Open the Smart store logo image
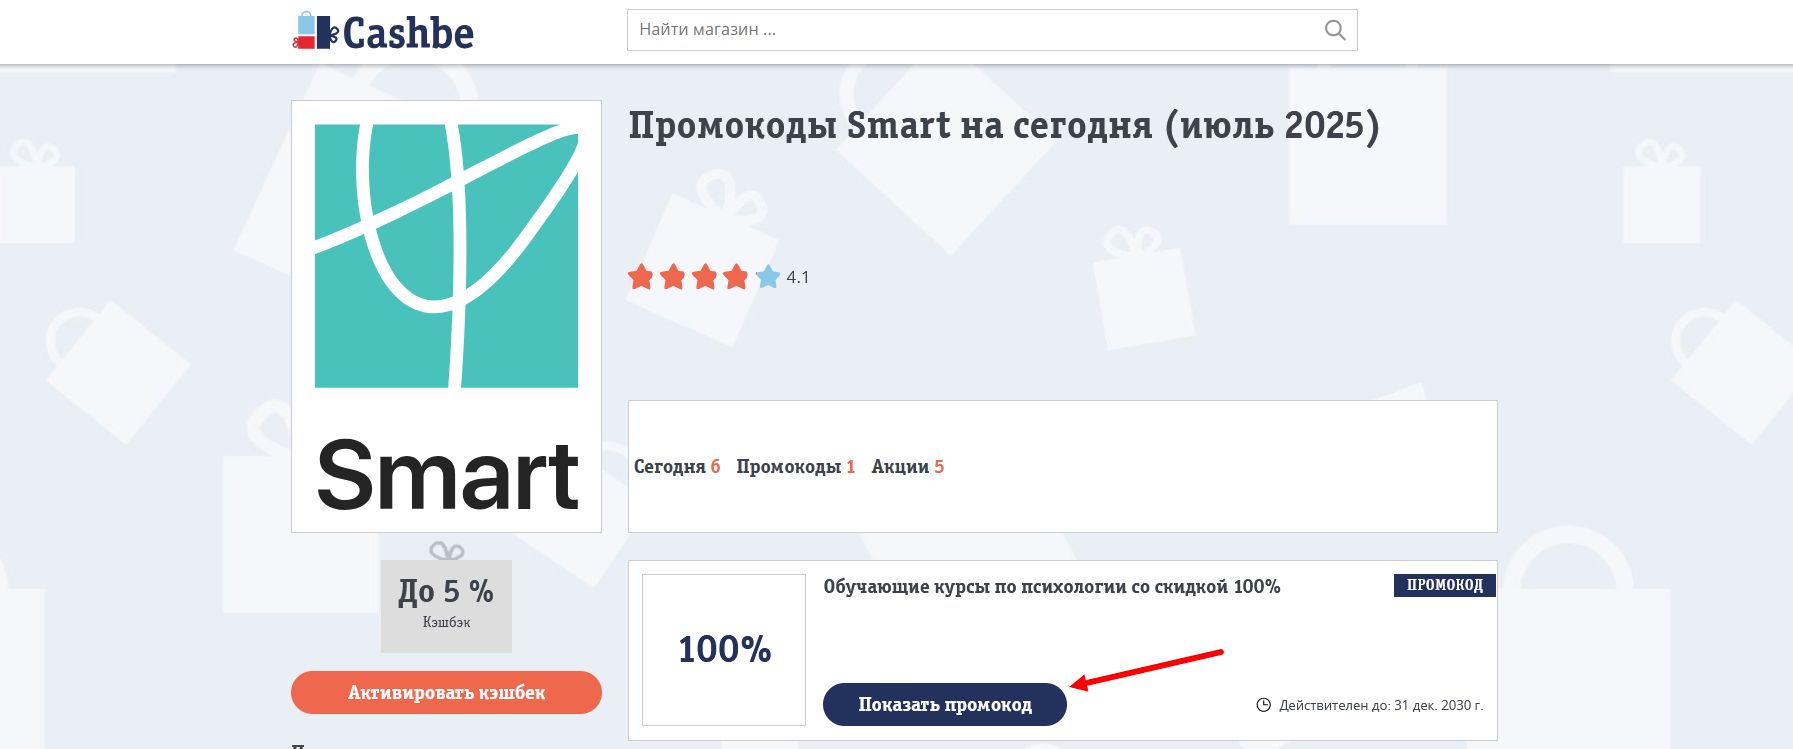Image resolution: width=1793 pixels, height=749 pixels. tap(446, 316)
